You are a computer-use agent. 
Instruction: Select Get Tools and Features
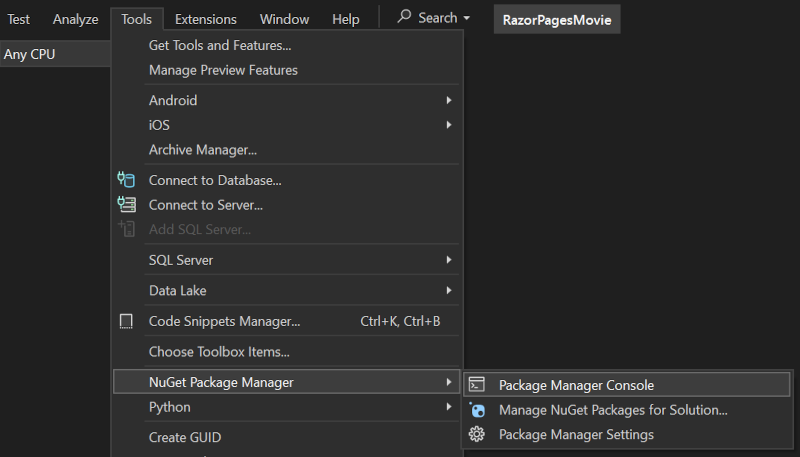(x=220, y=45)
